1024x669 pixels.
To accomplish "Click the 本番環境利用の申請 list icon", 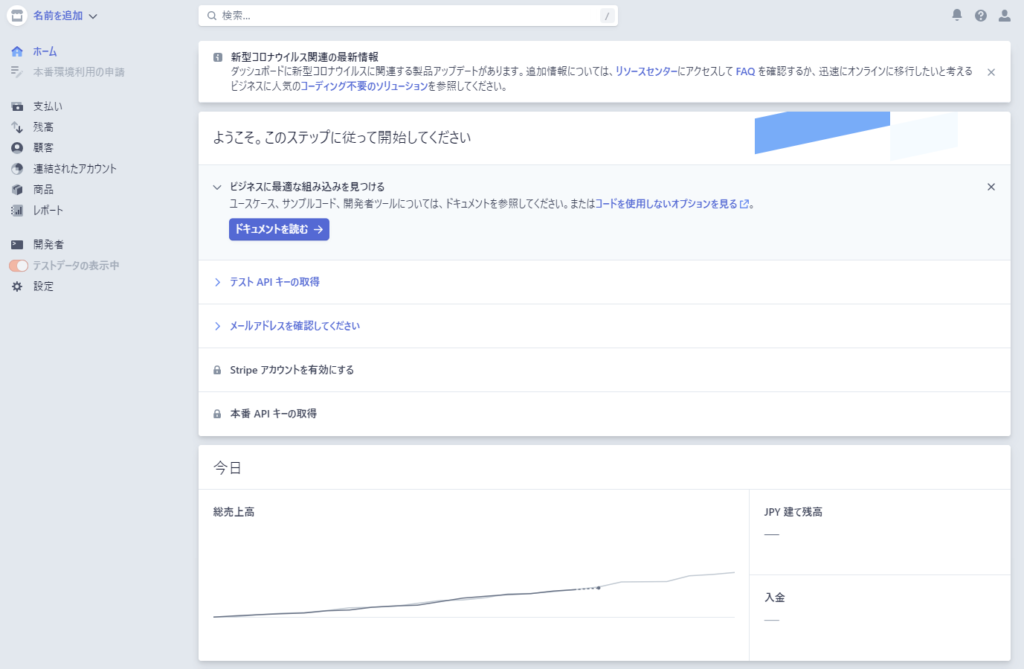I will (x=17, y=72).
